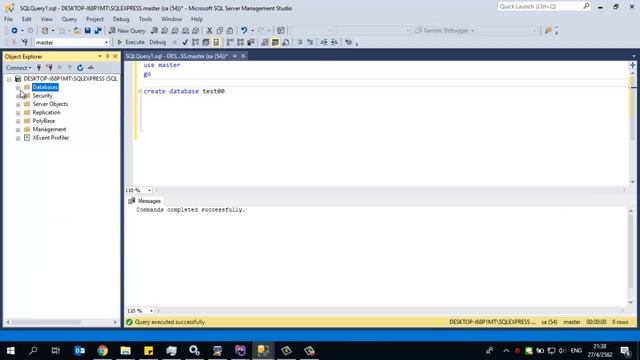Viewport: 640px width, 360px height.
Task: Save the current query with Save icon
Action: point(87,31)
